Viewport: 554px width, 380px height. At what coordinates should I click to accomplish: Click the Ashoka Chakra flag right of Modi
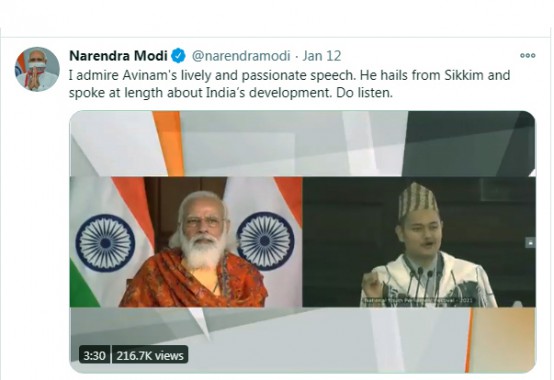pos(265,241)
